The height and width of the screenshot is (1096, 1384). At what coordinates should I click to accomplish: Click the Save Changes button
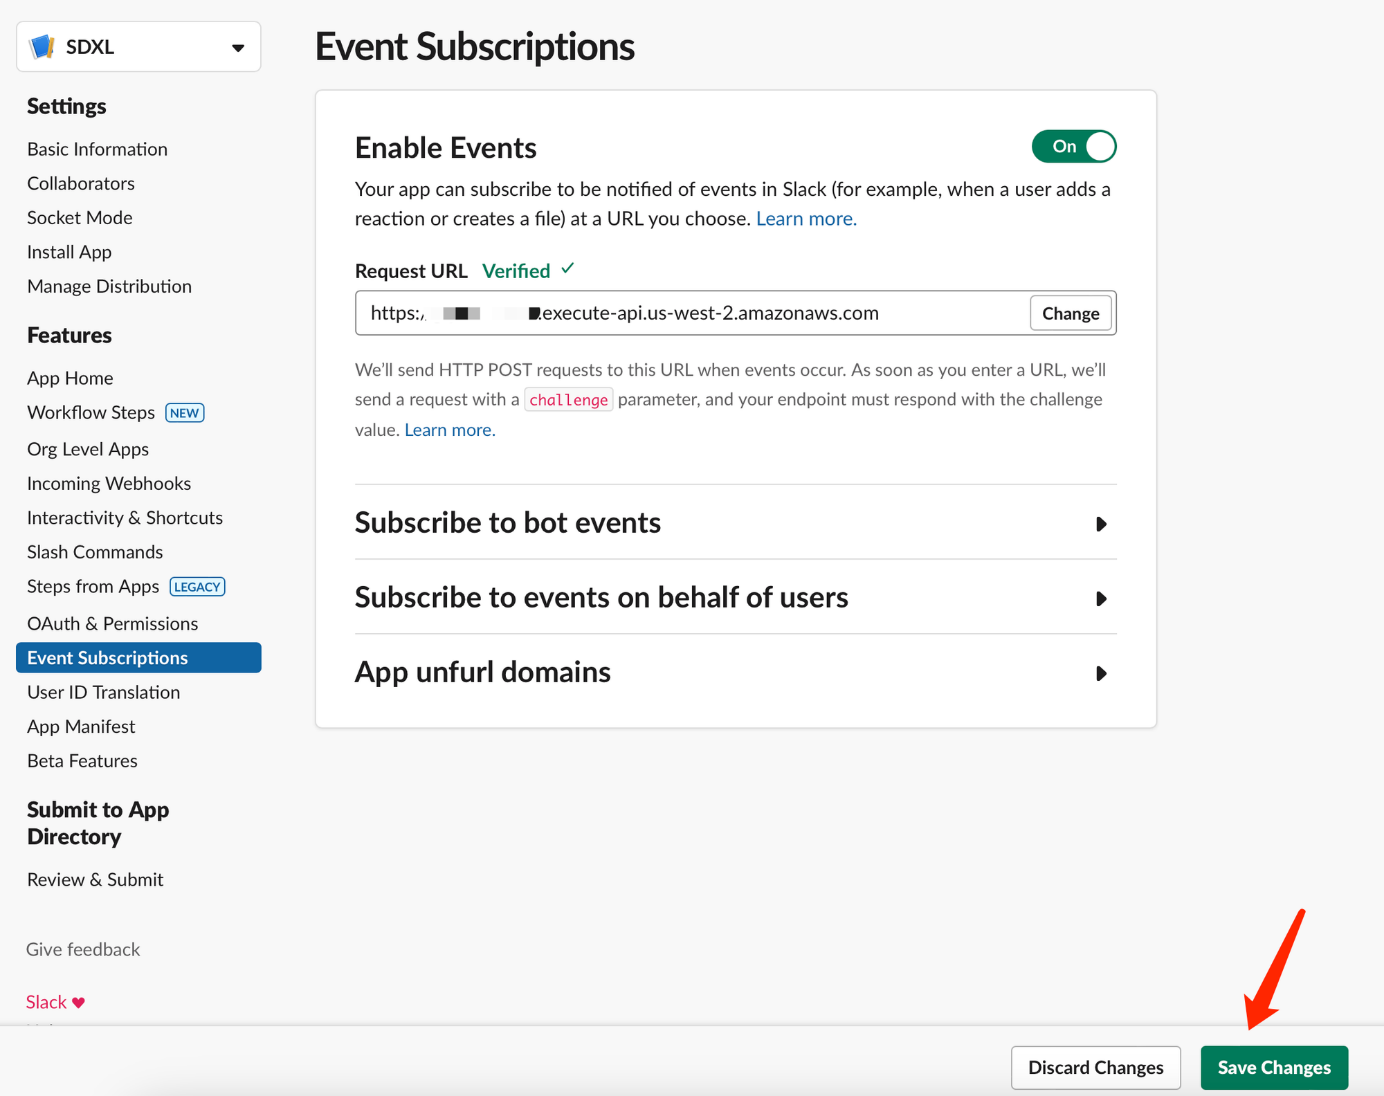1274,1068
